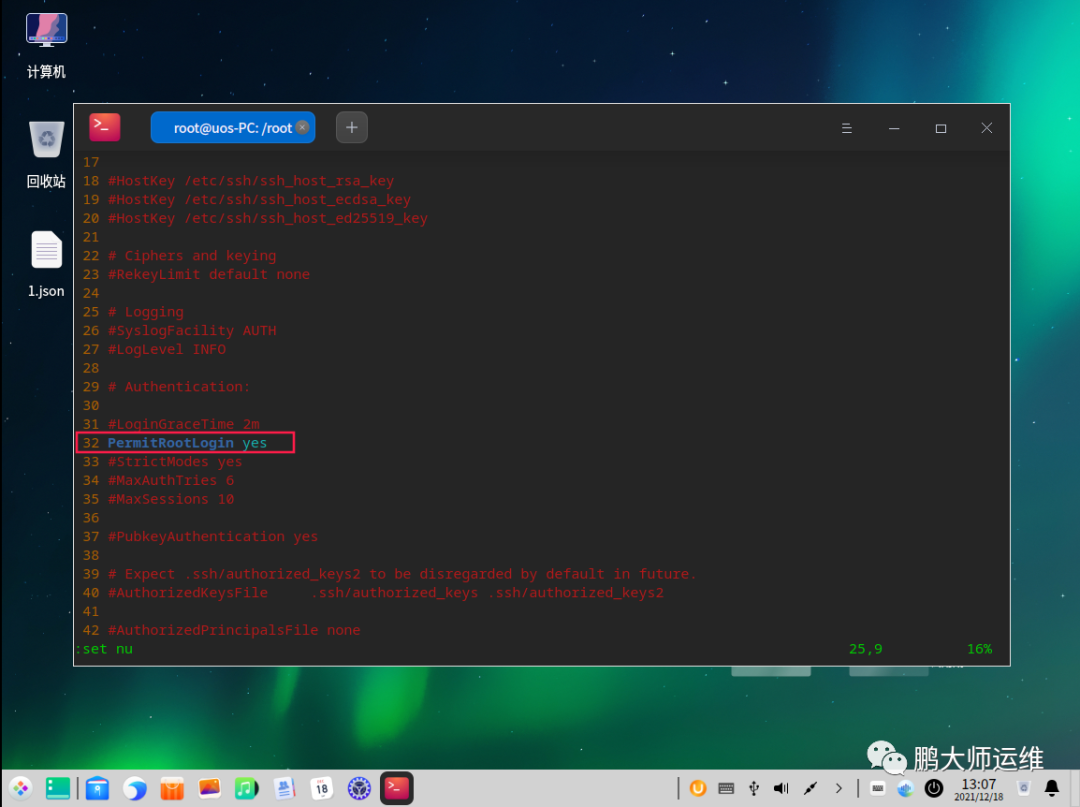This screenshot has height=807, width=1080.
Task: Launch the blue browser dock icon
Action: [x=135, y=788]
